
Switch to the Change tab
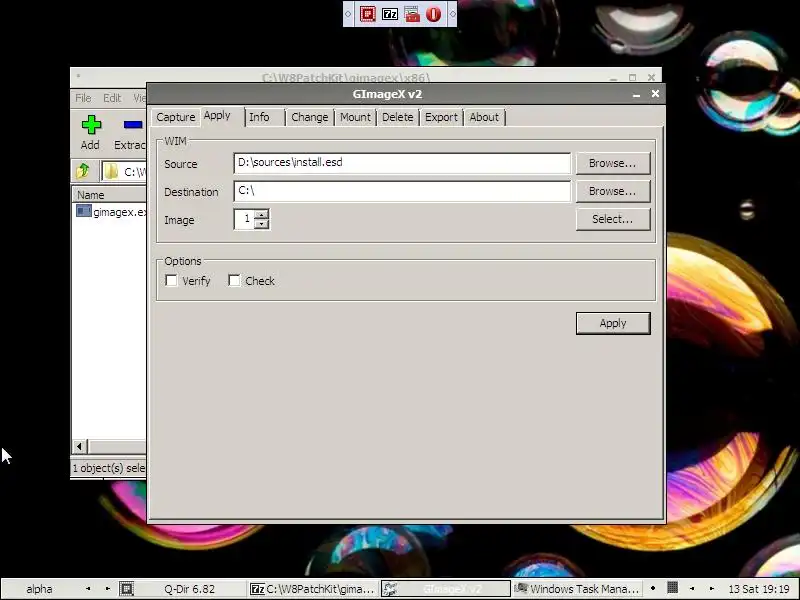(310, 117)
